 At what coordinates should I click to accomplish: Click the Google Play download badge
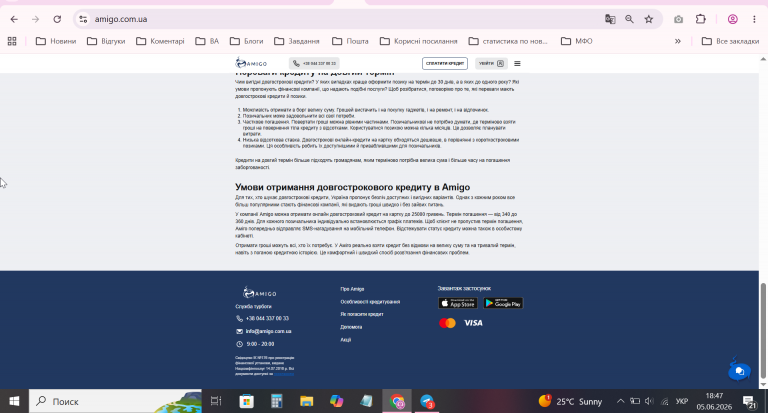coord(503,303)
